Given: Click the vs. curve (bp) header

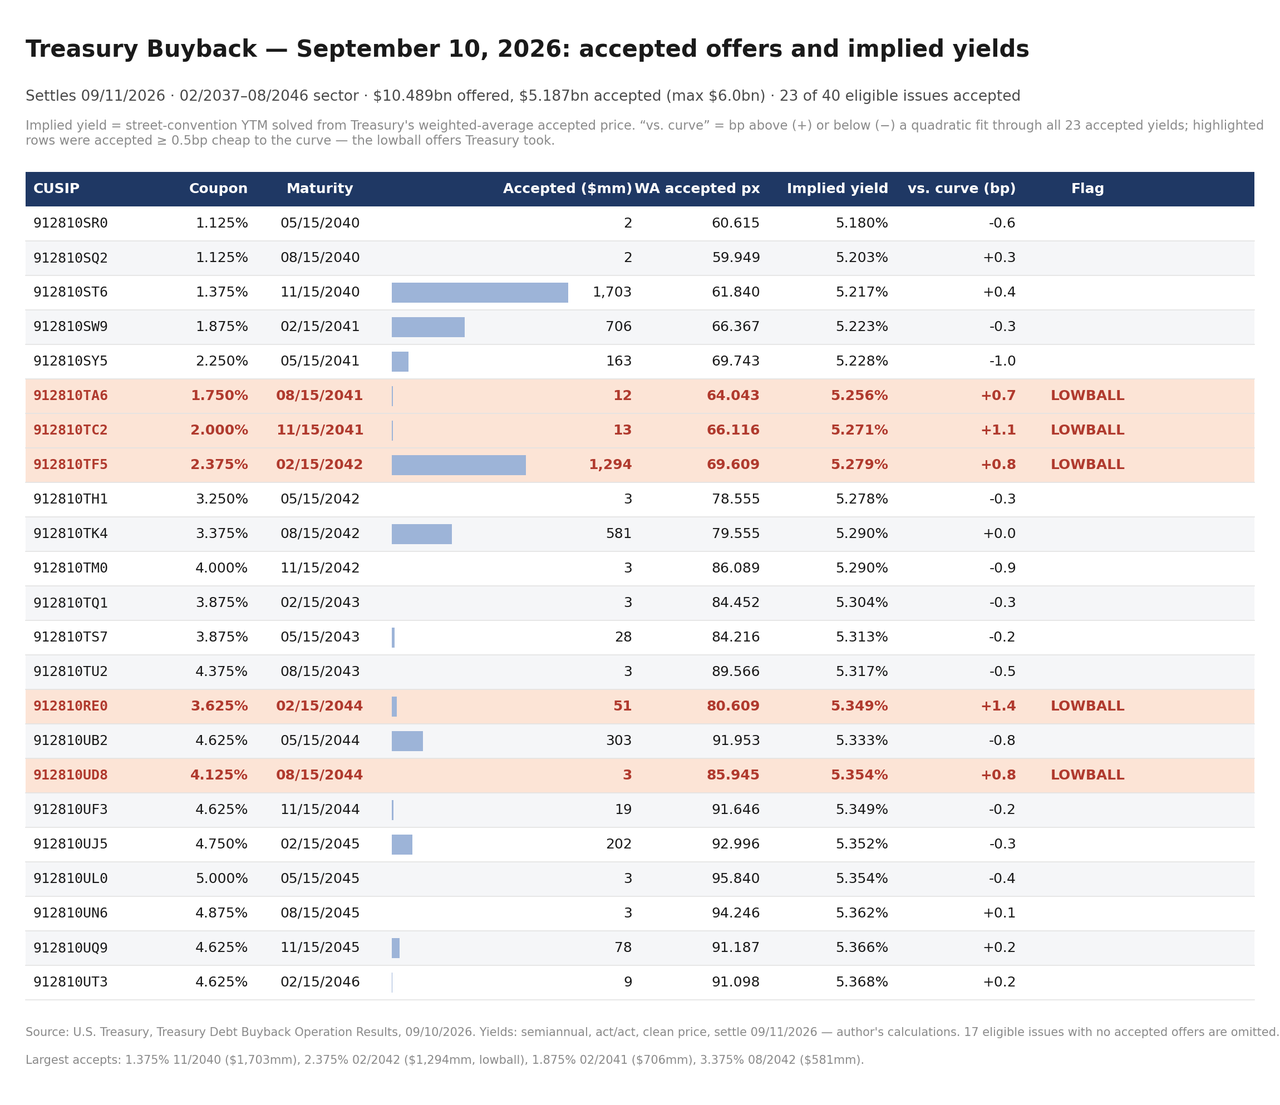Looking at the screenshot, I should 961,189.
